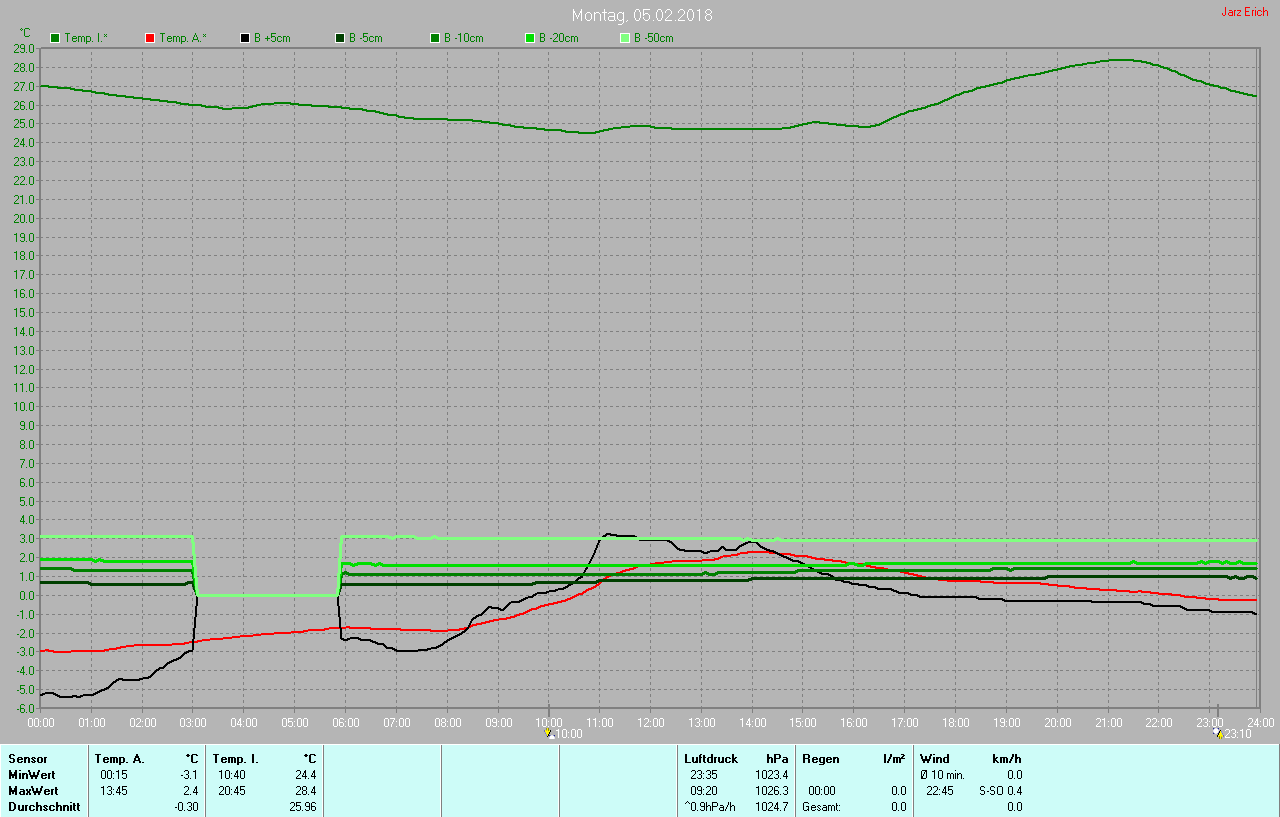This screenshot has height=817, width=1280.
Task: Click the B -10cm legend color square
Action: 435,38
